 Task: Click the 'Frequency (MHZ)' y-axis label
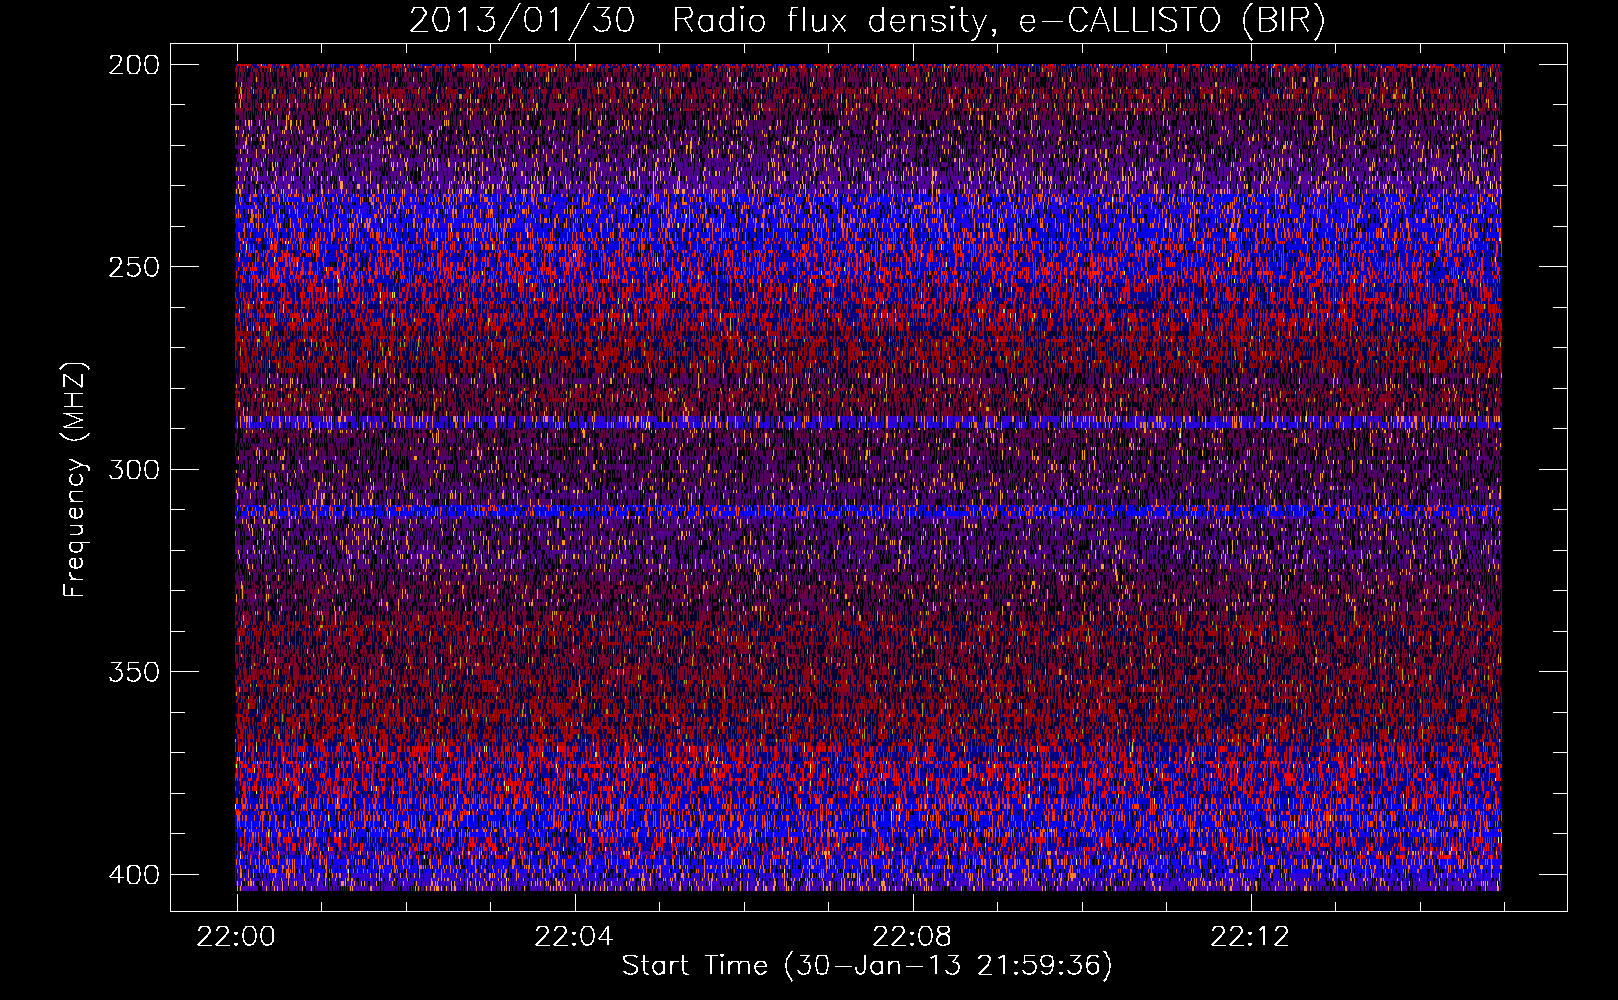(75, 480)
